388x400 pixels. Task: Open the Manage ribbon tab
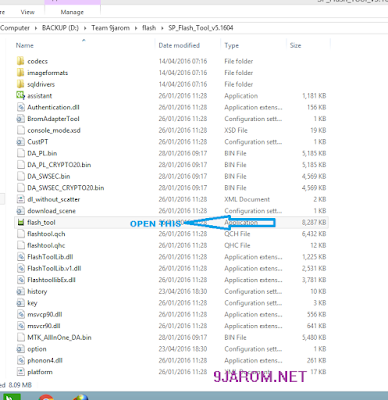pos(72,12)
